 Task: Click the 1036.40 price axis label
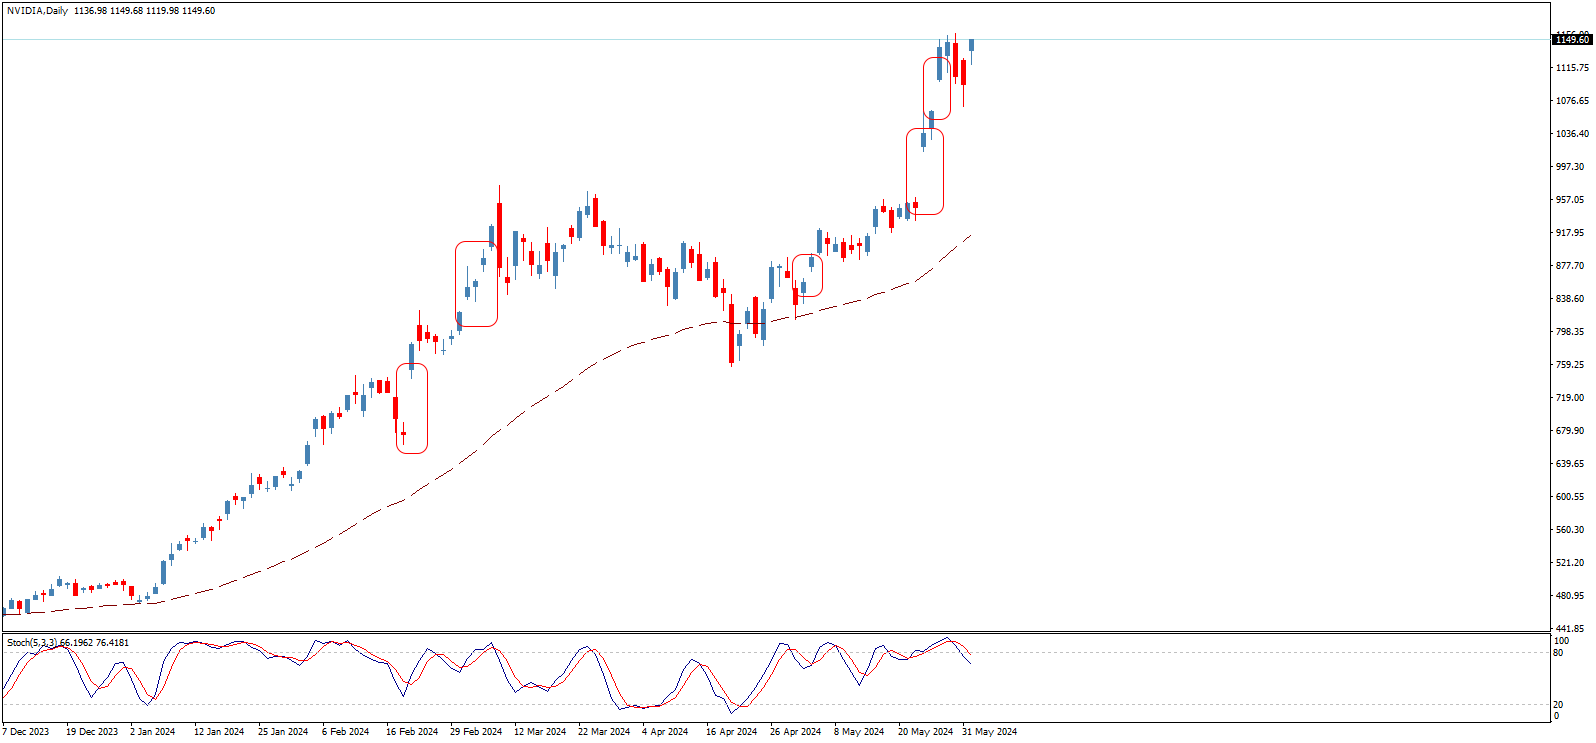pyautogui.click(x=1571, y=134)
